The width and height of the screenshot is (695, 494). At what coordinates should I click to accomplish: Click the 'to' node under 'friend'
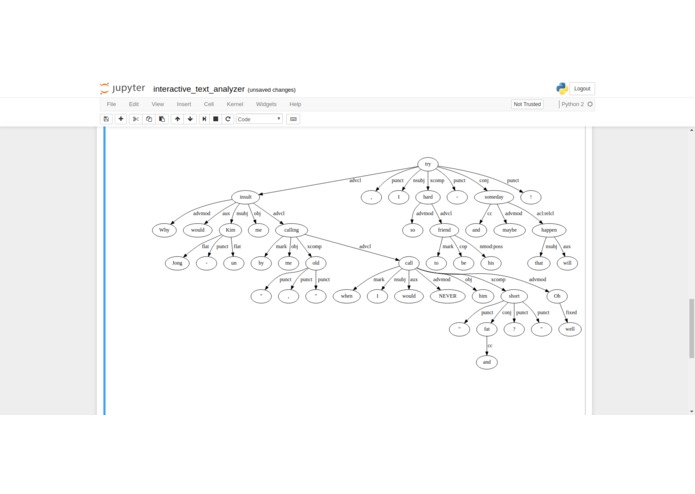[436, 263]
